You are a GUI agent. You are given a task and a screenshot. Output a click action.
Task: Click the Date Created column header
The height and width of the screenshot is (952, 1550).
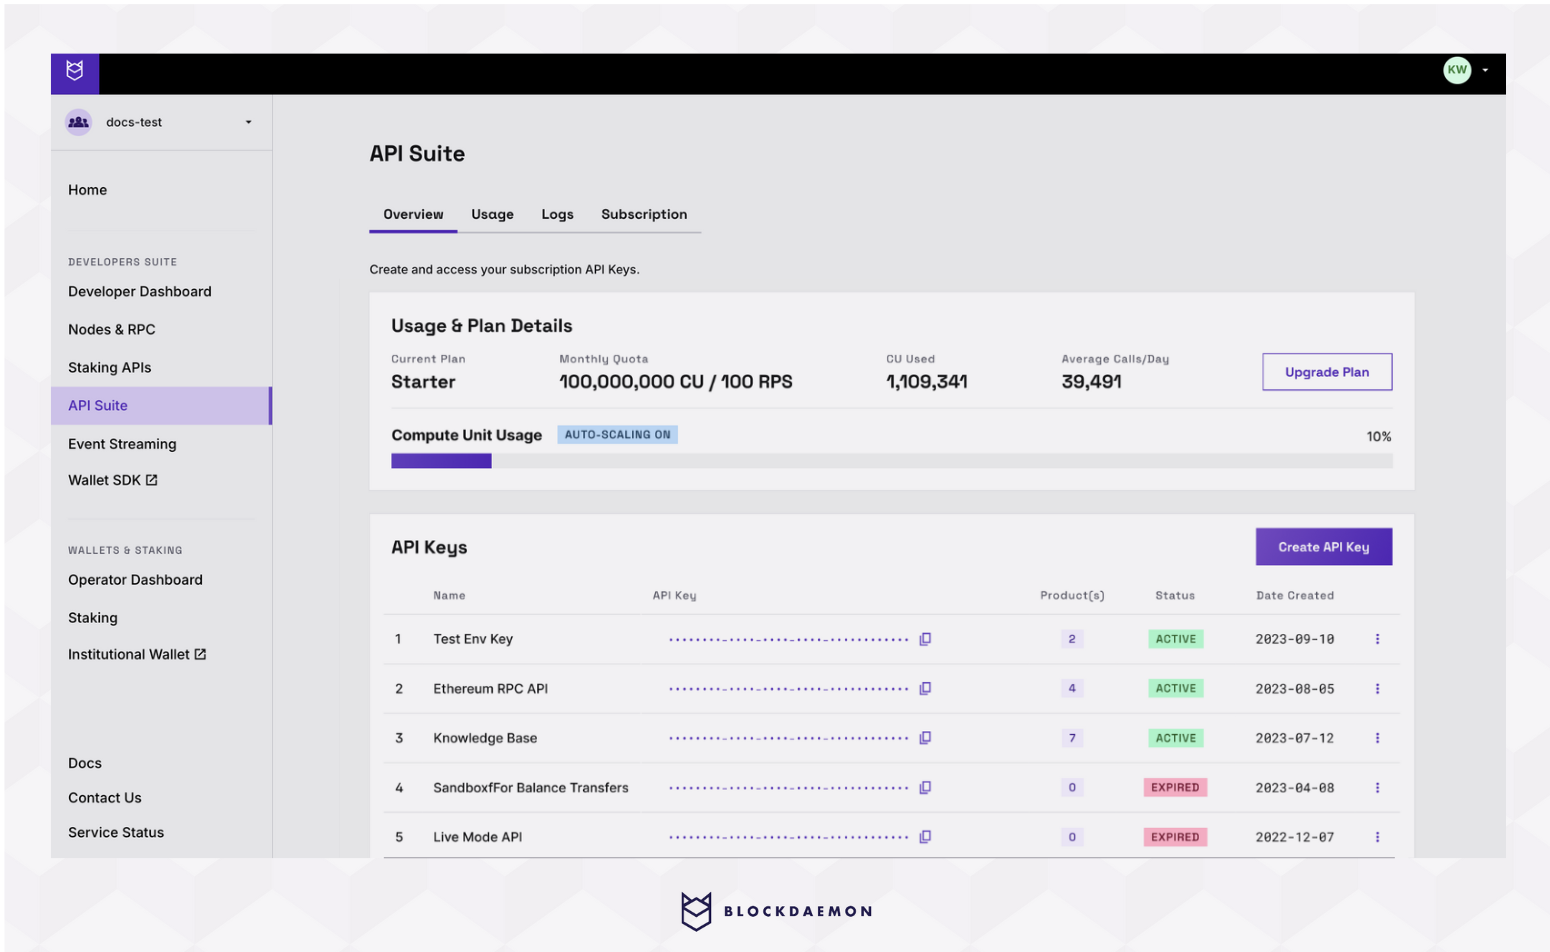click(x=1295, y=596)
